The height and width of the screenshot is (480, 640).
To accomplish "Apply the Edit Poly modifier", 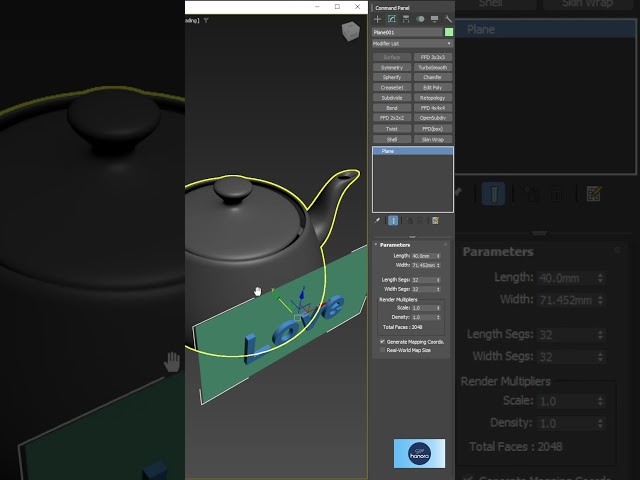I will click(433, 87).
